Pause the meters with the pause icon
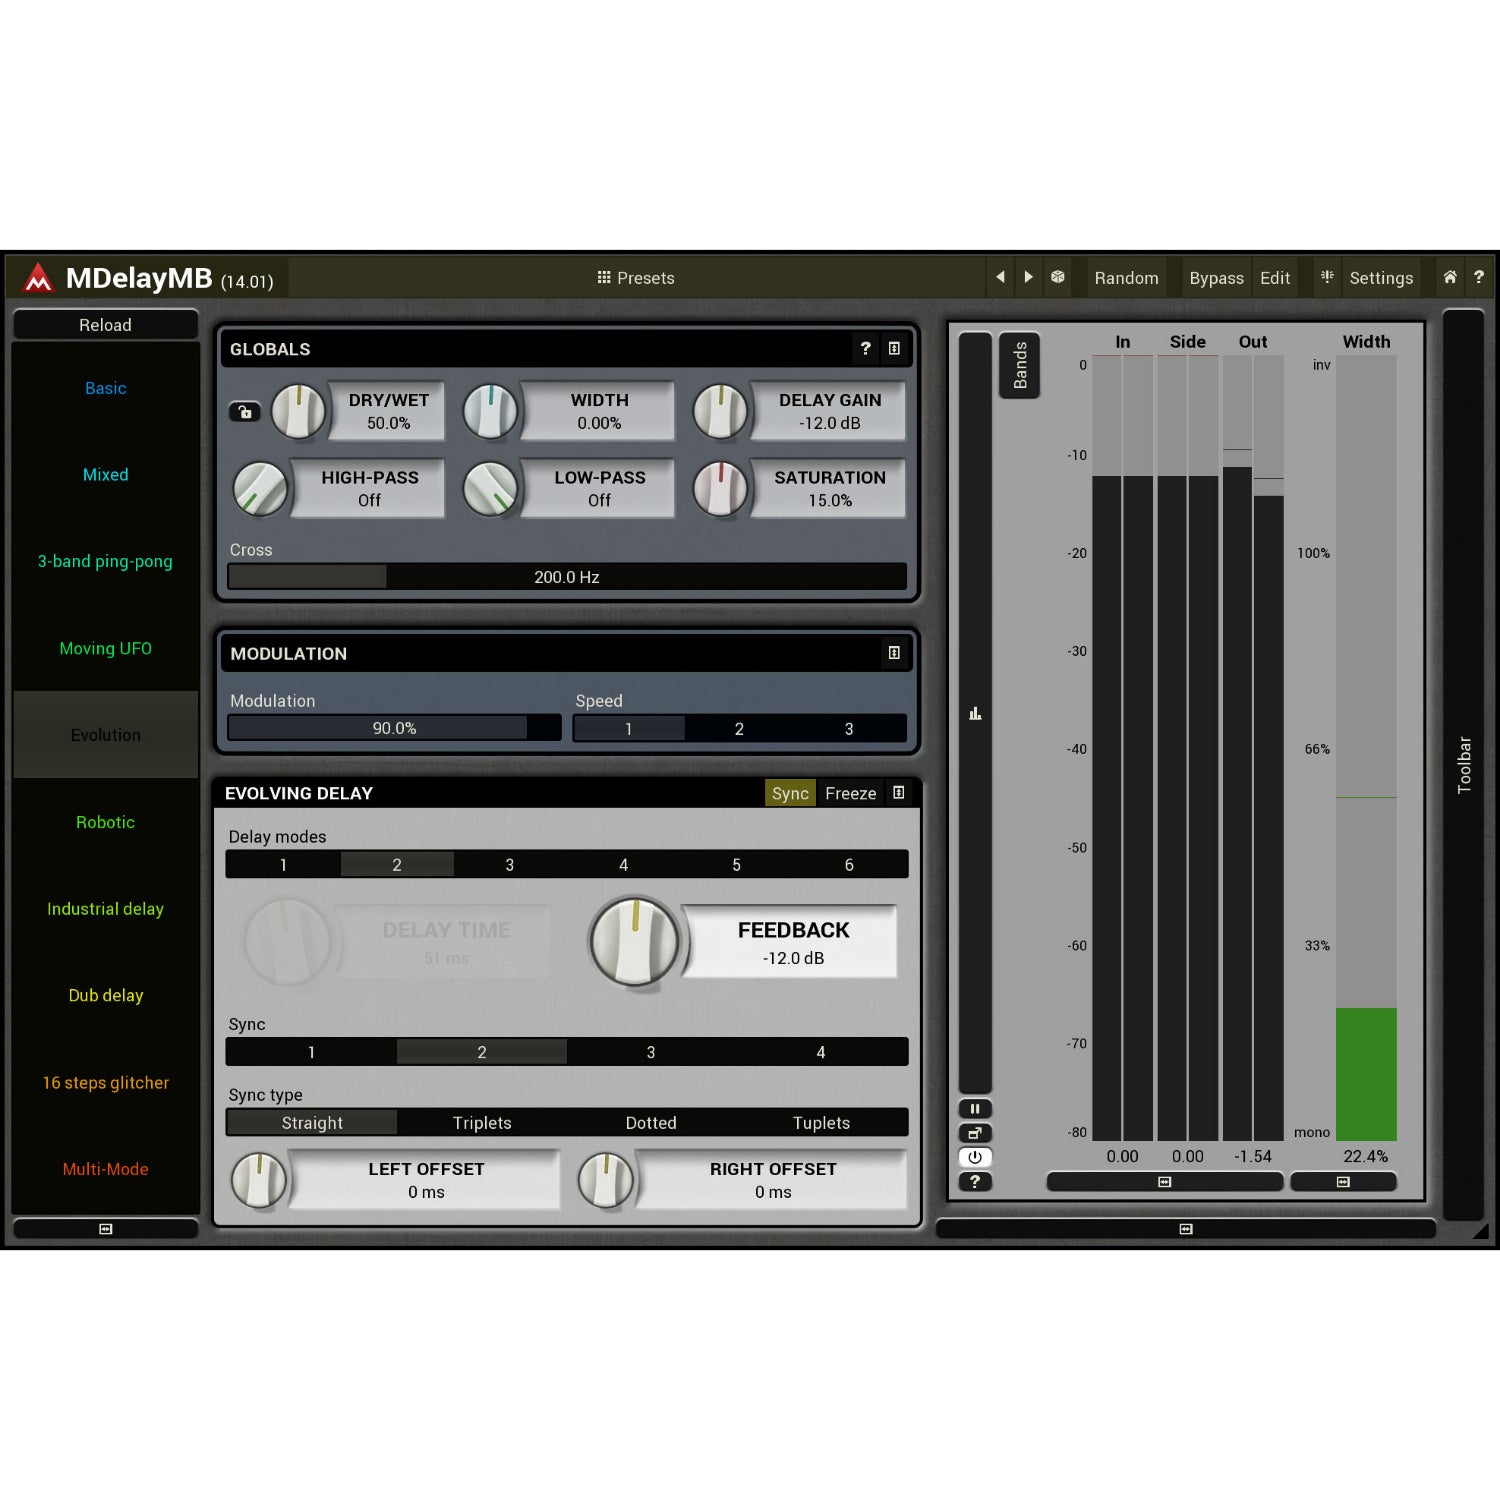This screenshot has width=1500, height=1500. coord(975,1108)
